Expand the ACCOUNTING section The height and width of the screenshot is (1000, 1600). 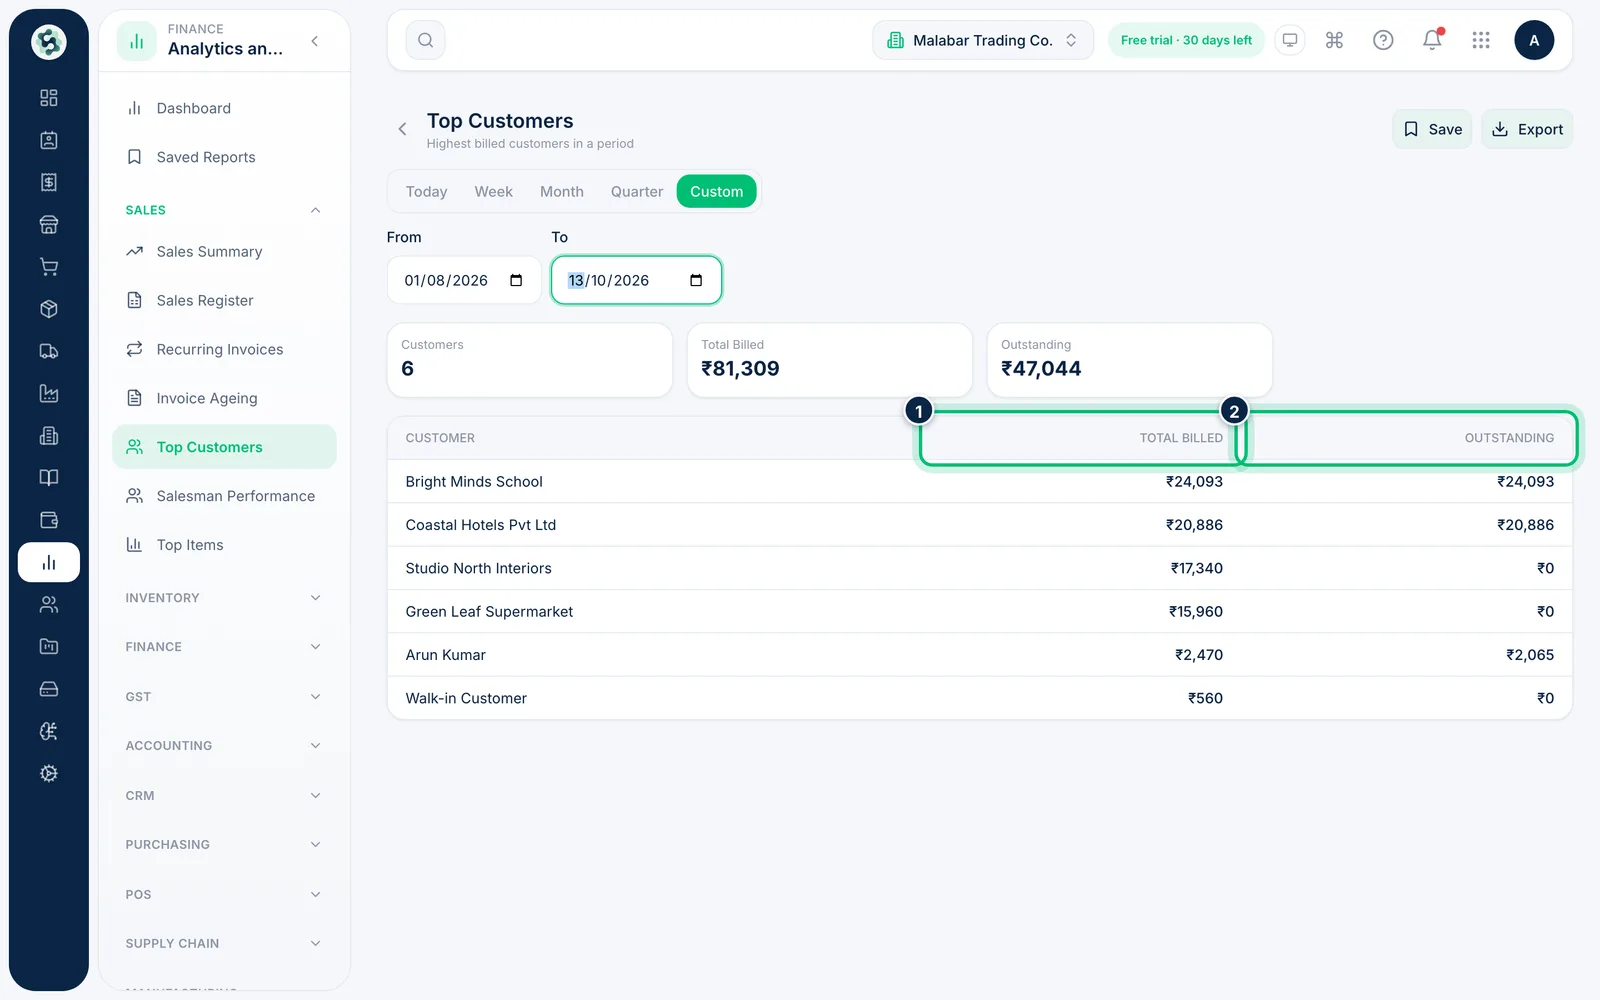224,746
